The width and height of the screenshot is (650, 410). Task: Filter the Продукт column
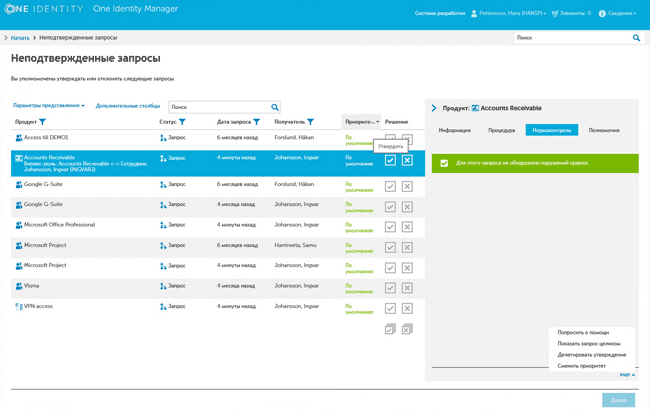pos(42,122)
